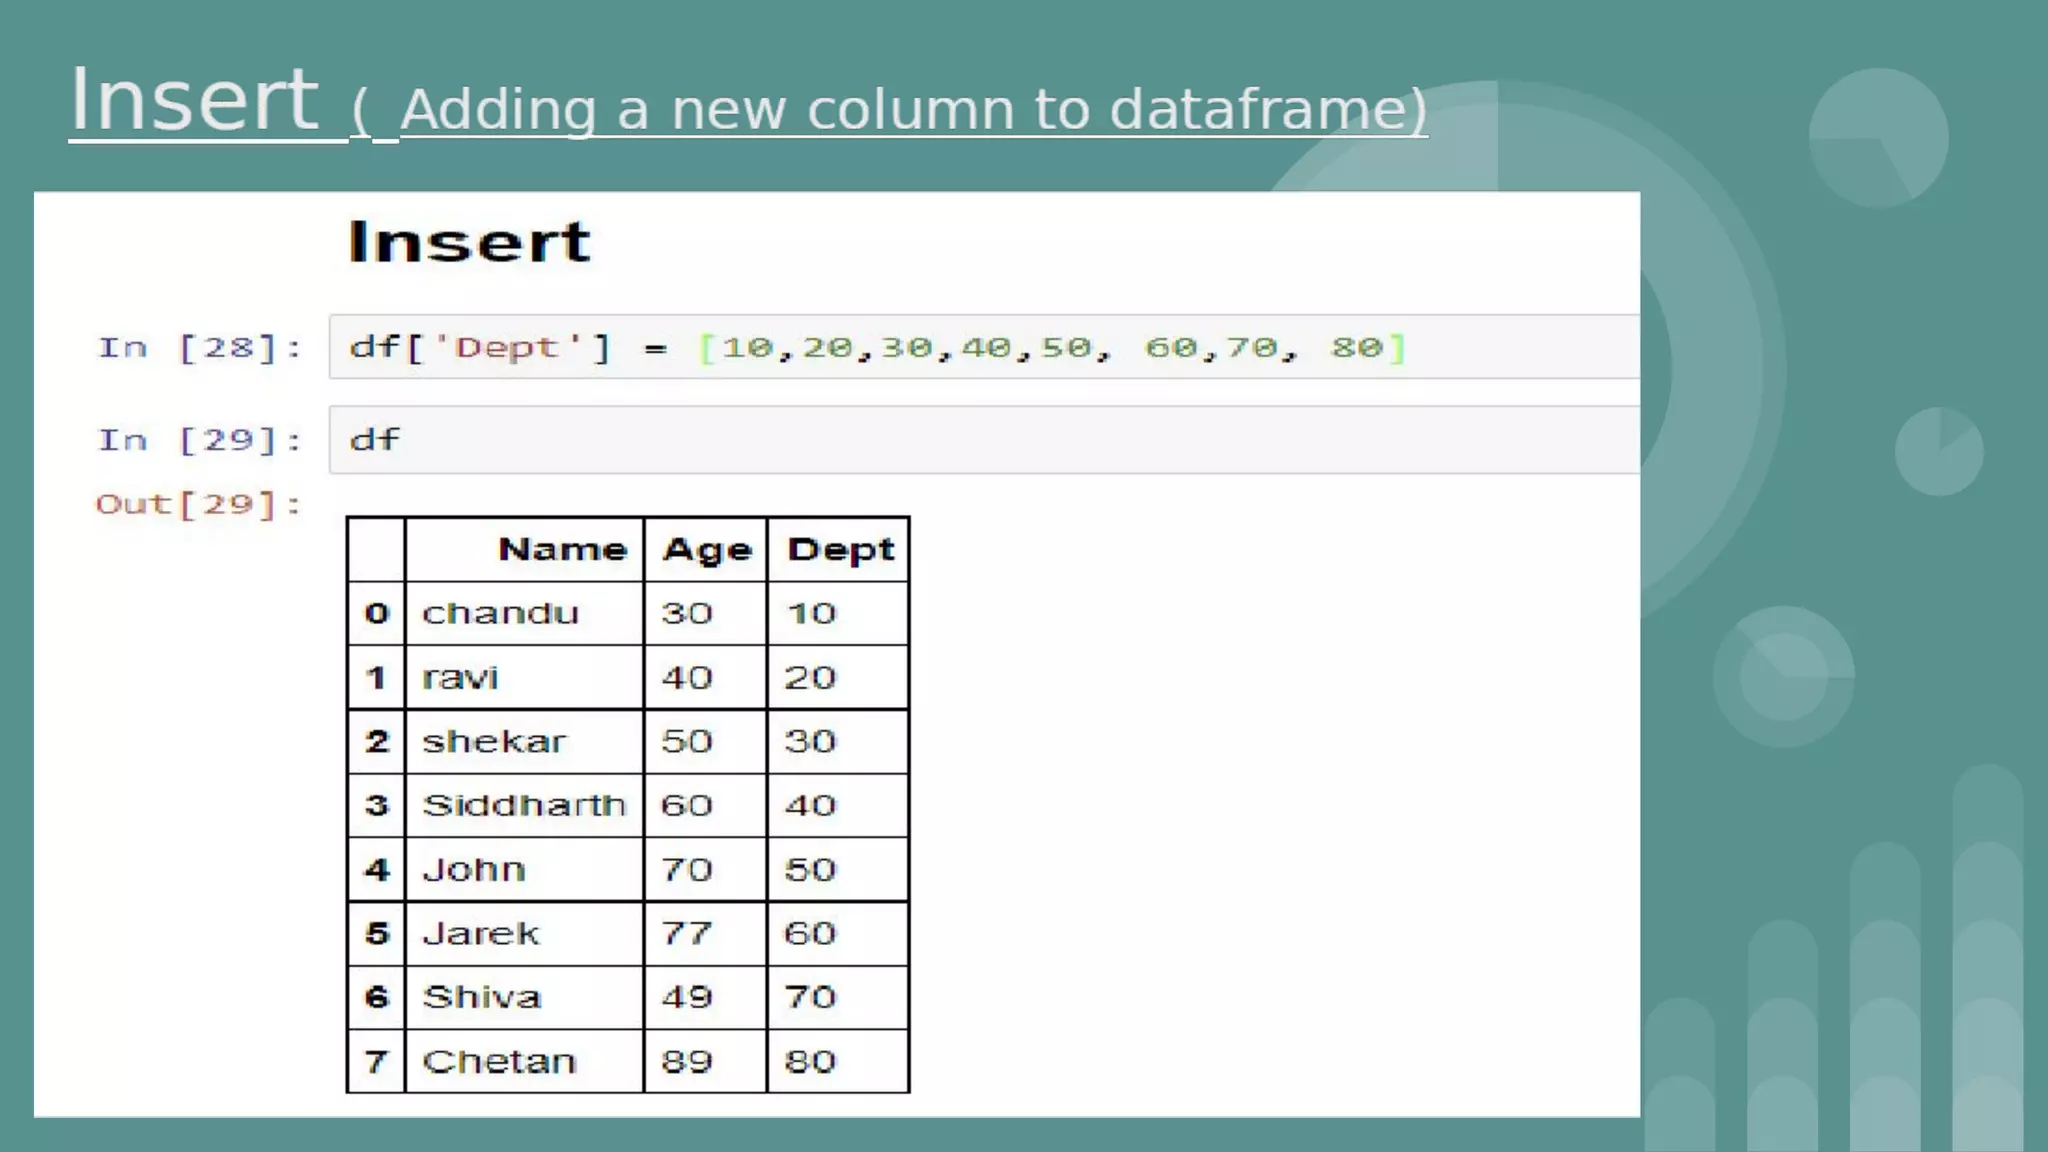The height and width of the screenshot is (1152, 2048).
Task: Click the bold 'Insert' notebook heading
Action: click(469, 242)
